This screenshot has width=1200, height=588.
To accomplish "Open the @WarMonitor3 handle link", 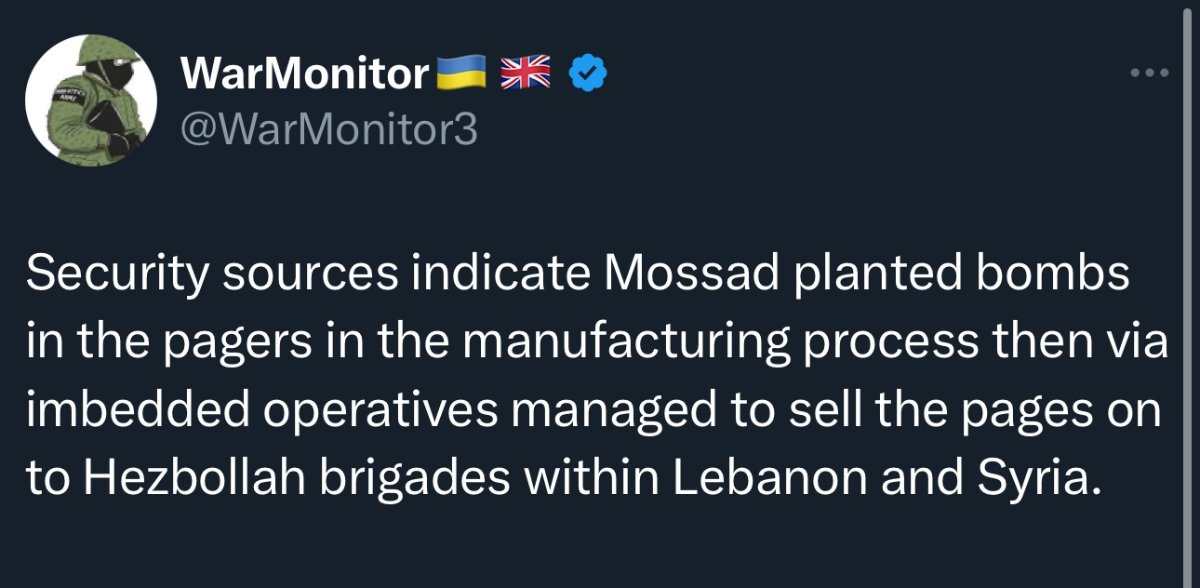I will click(329, 129).
